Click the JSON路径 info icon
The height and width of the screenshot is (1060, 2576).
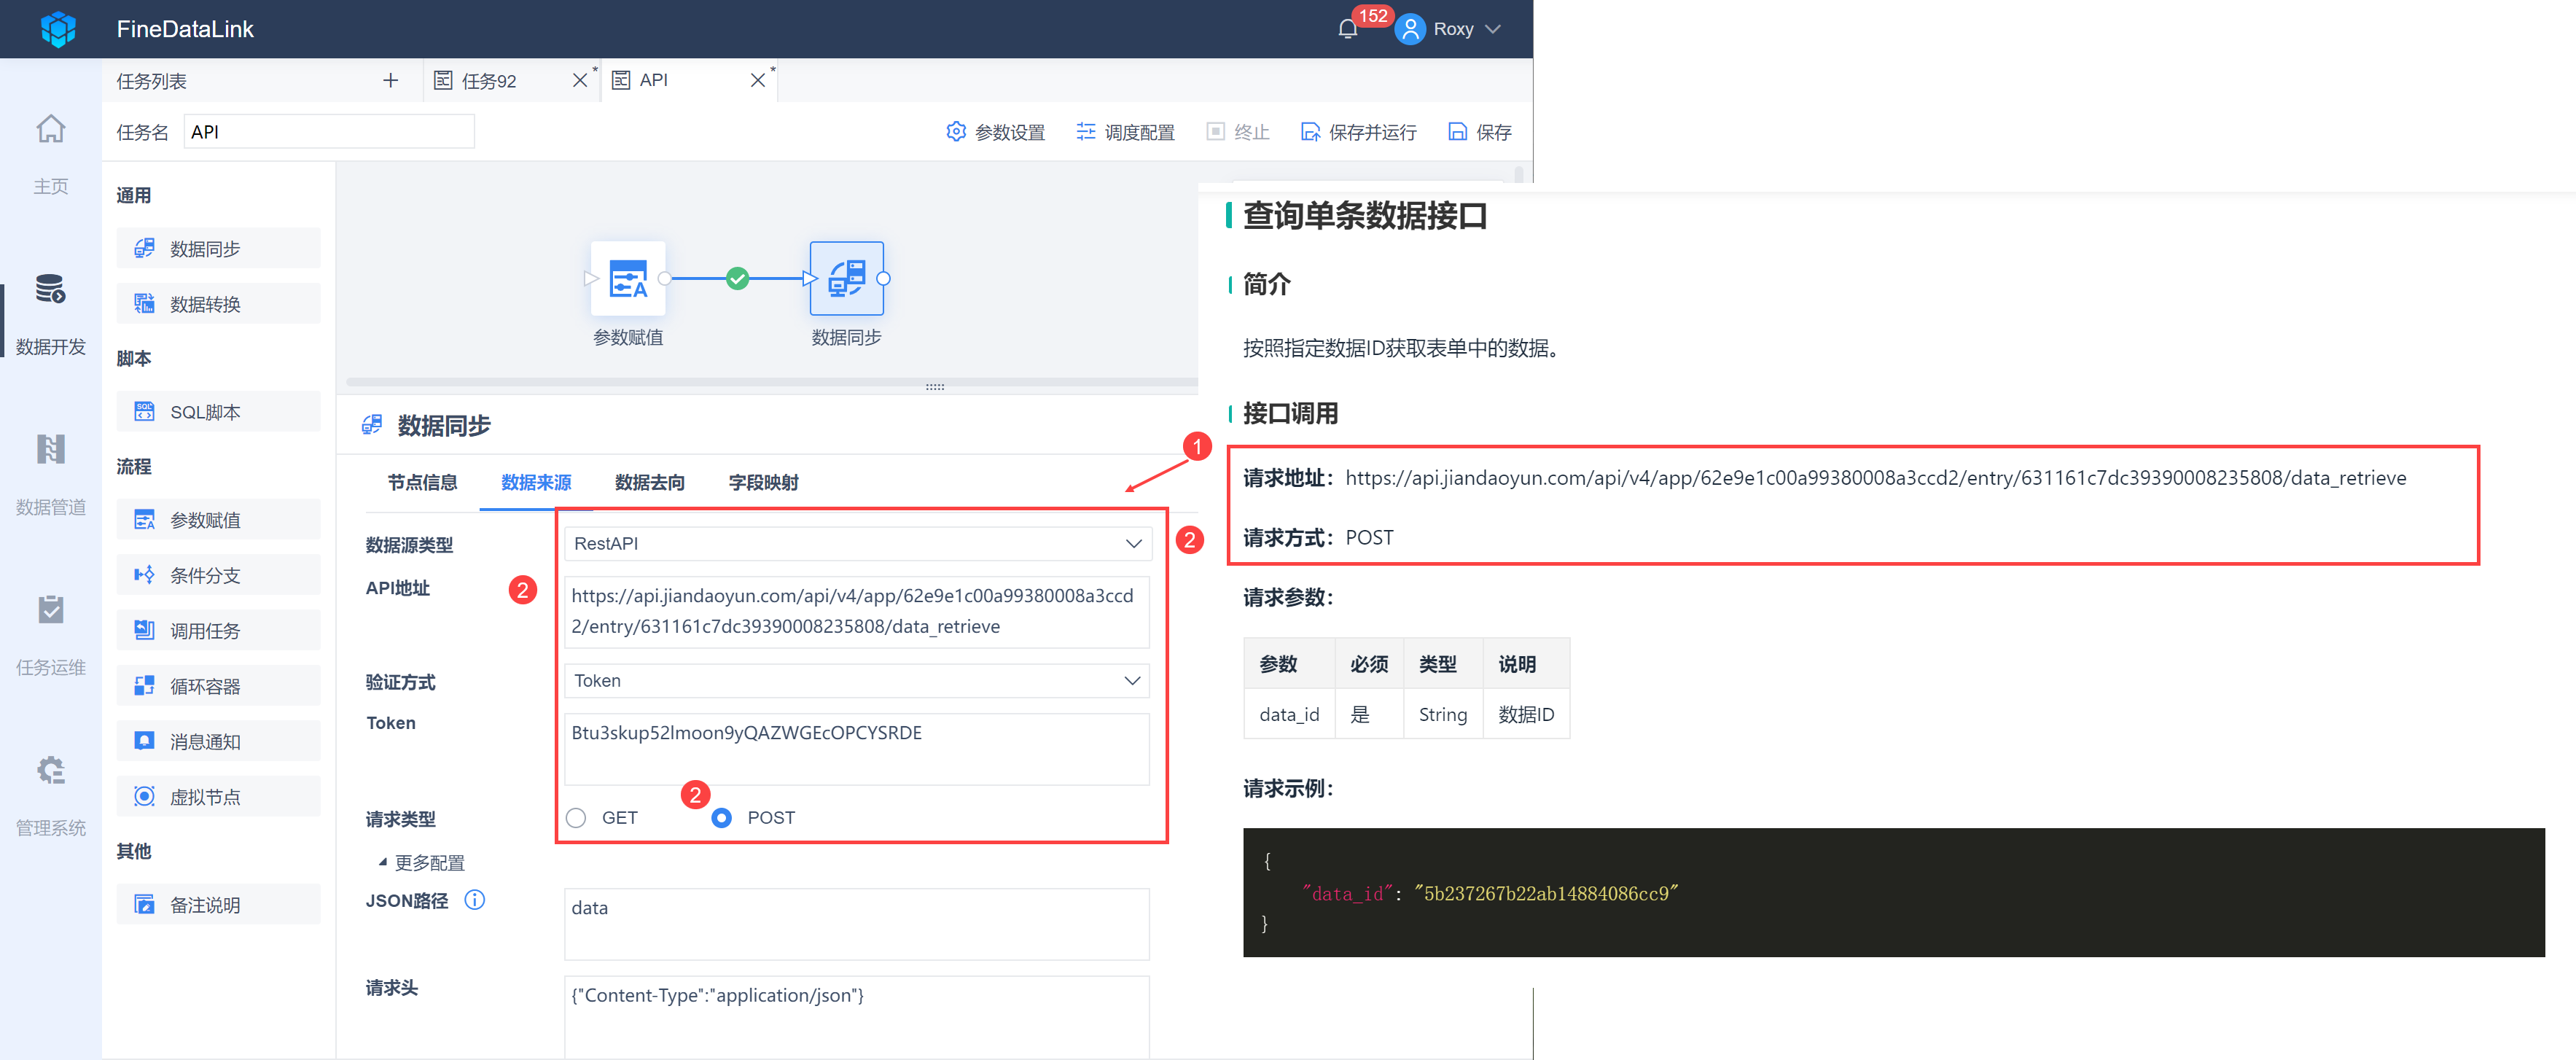(475, 900)
